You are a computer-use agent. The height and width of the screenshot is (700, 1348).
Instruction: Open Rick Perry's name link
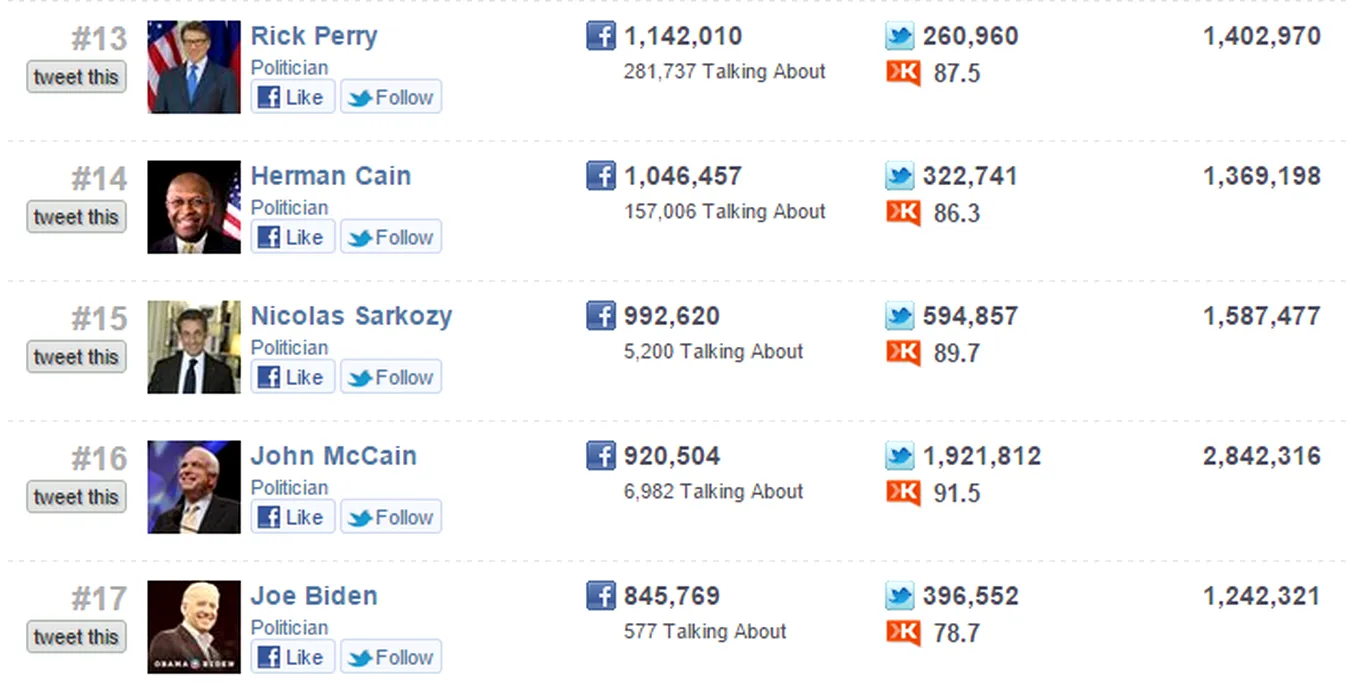314,36
